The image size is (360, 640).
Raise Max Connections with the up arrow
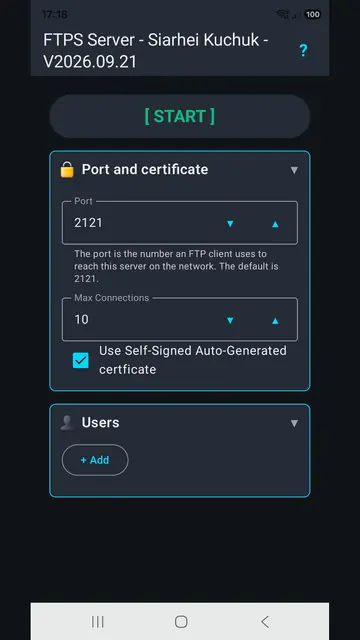point(275,320)
